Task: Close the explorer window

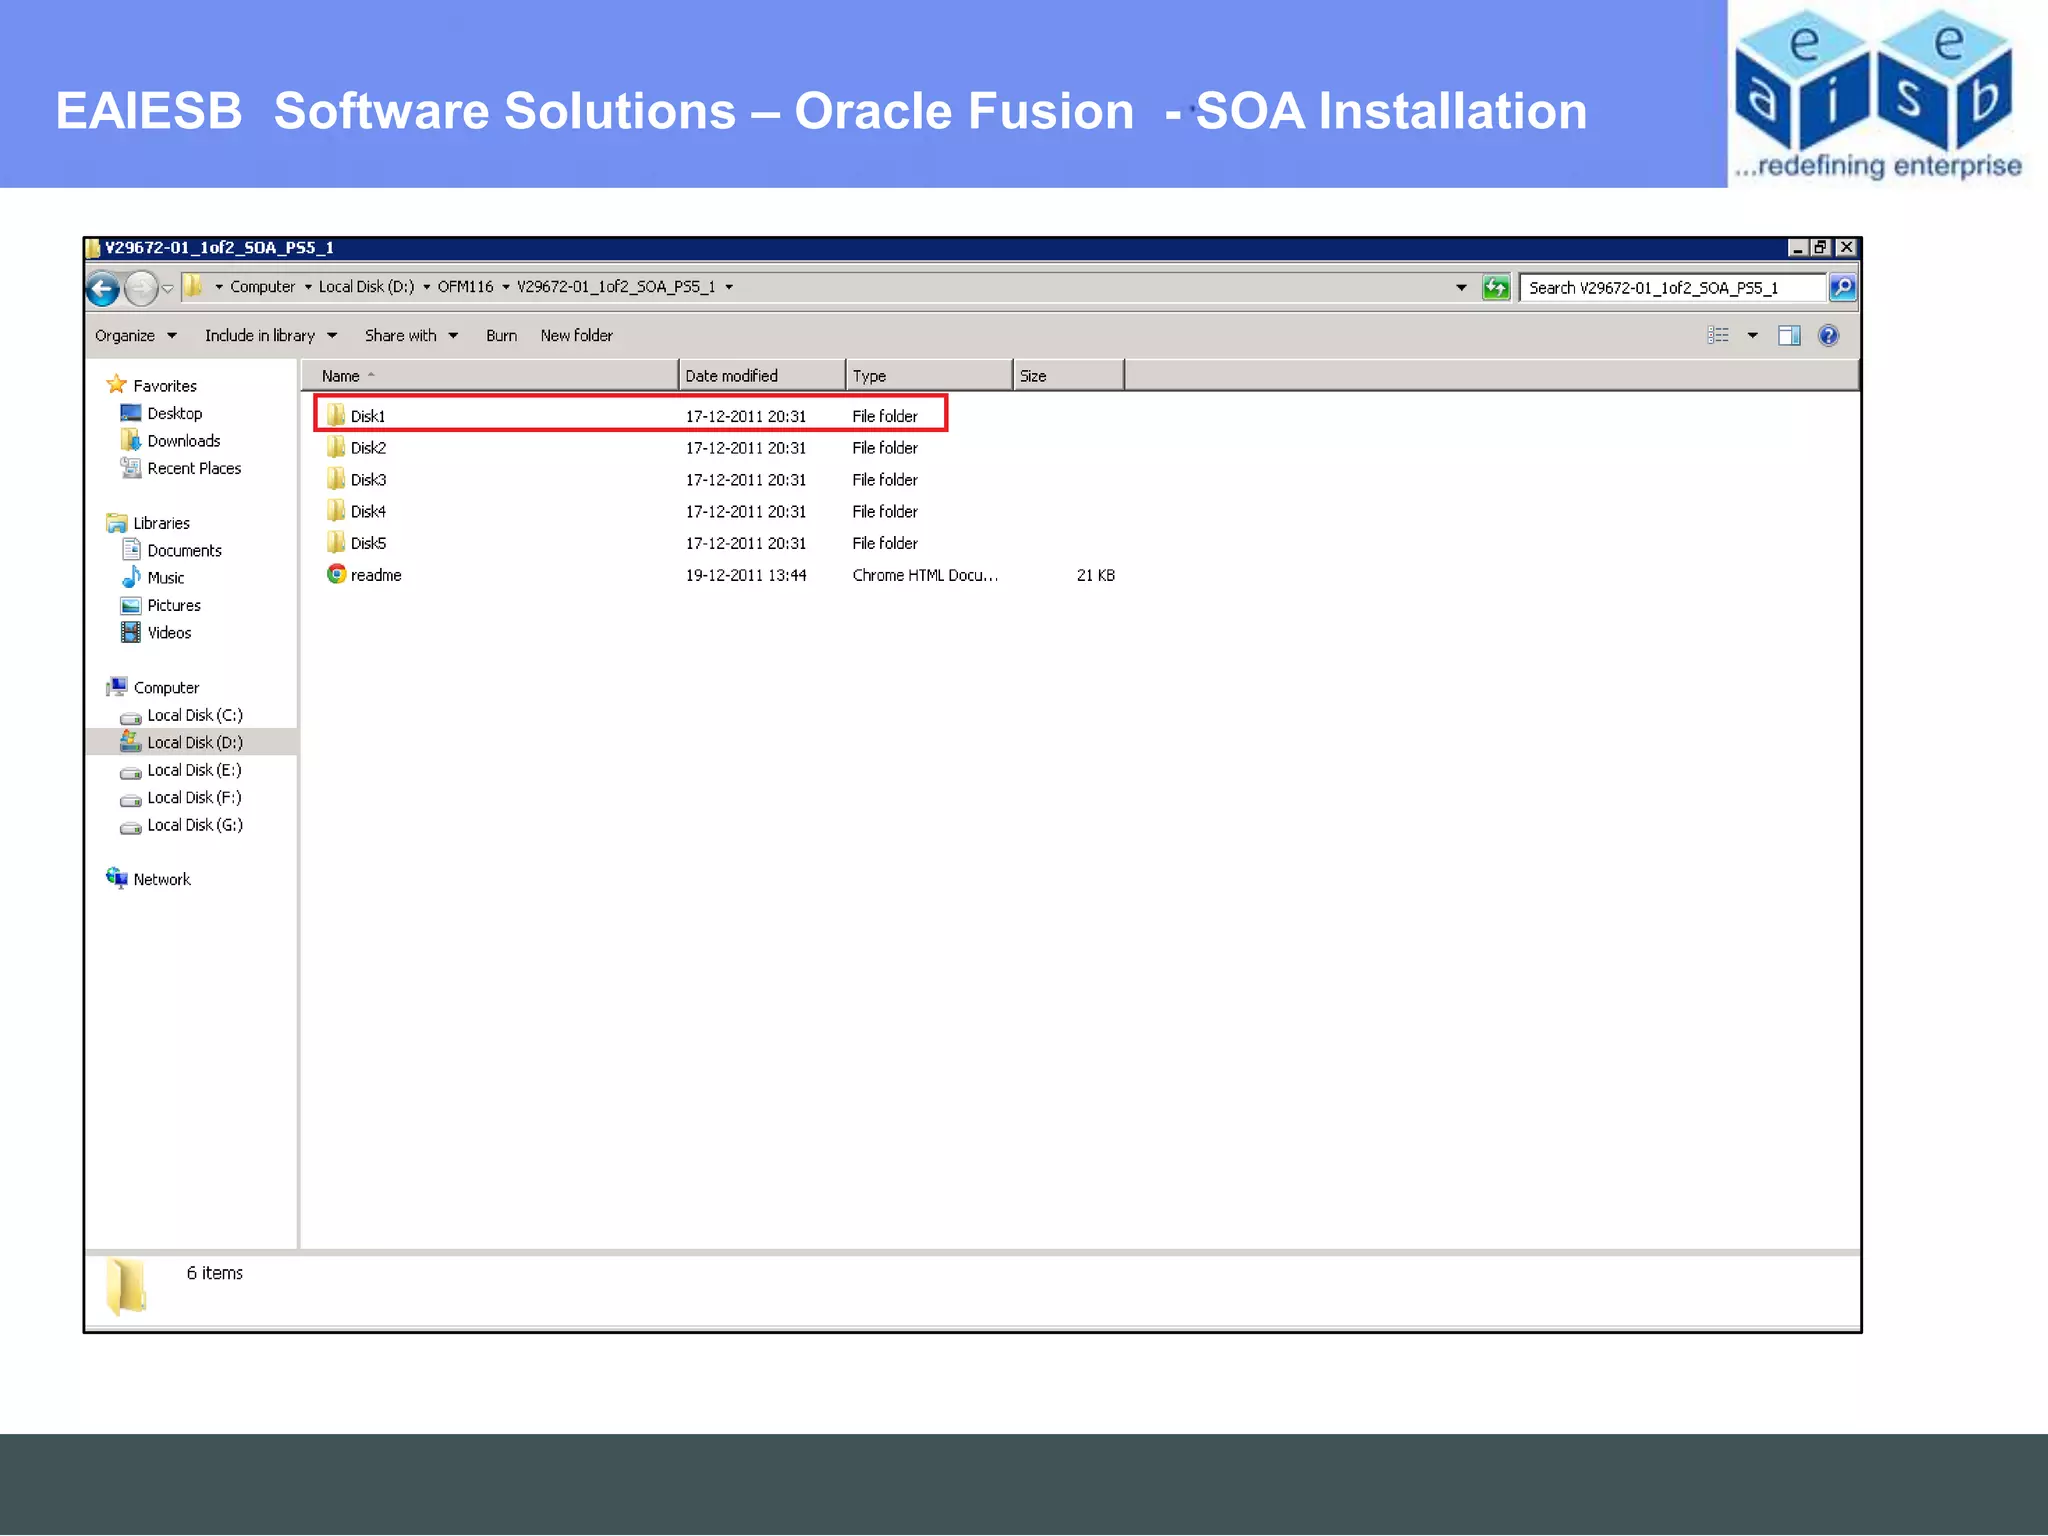Action: 1846,248
